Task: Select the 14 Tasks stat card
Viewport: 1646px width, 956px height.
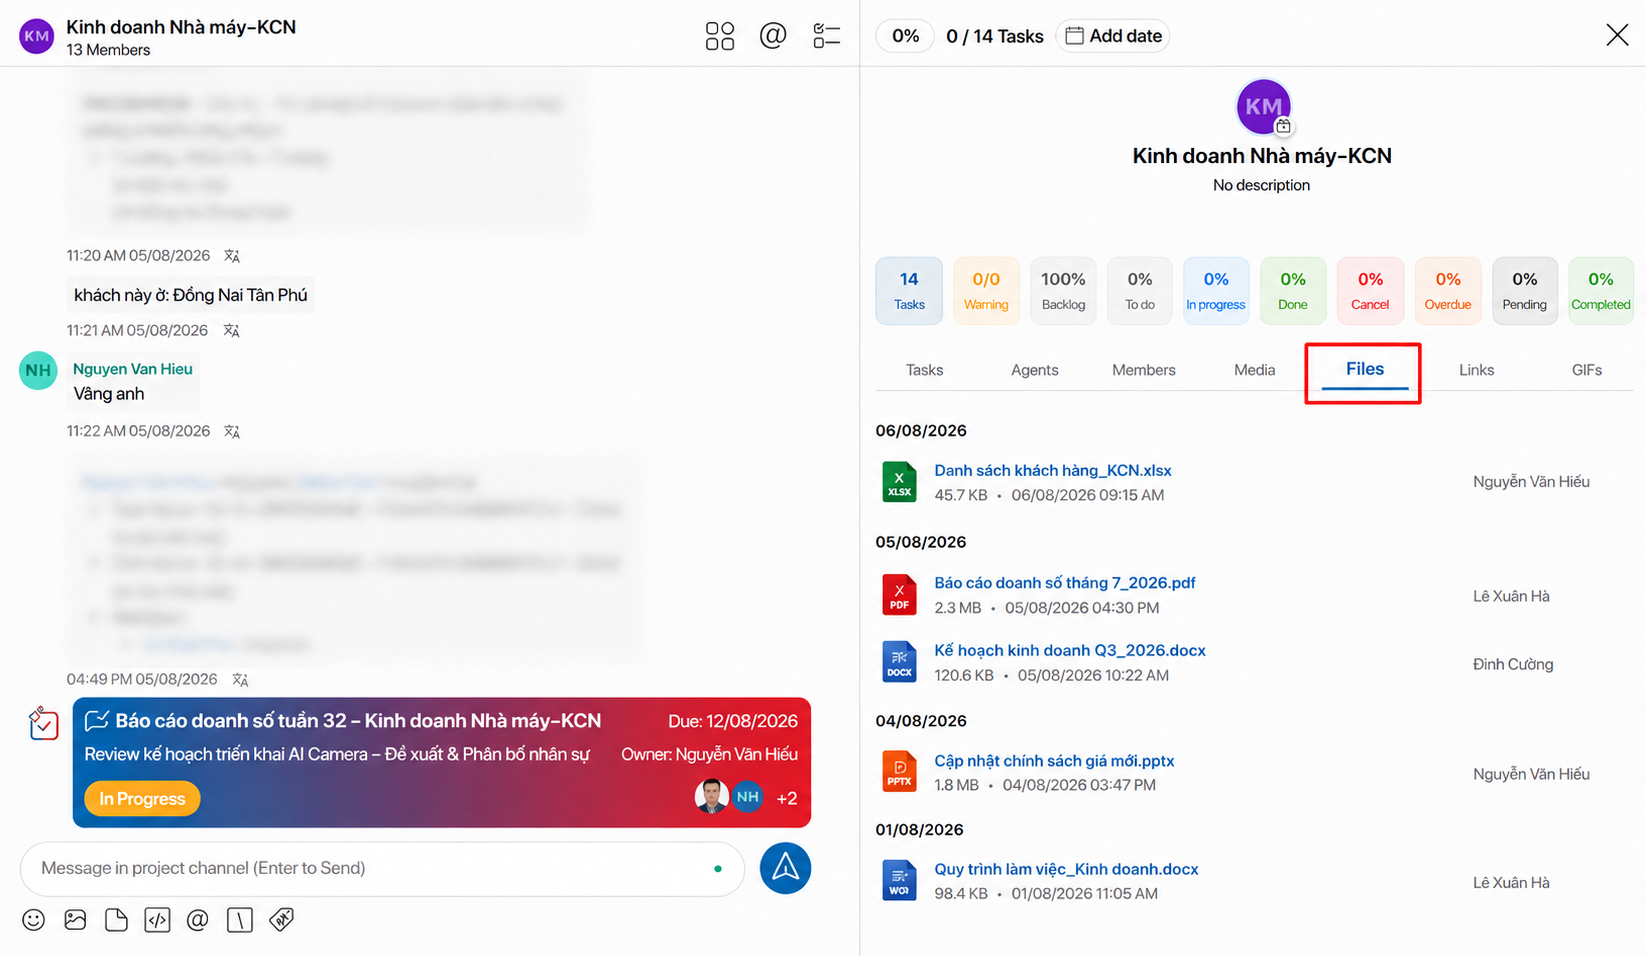Action: tap(909, 291)
